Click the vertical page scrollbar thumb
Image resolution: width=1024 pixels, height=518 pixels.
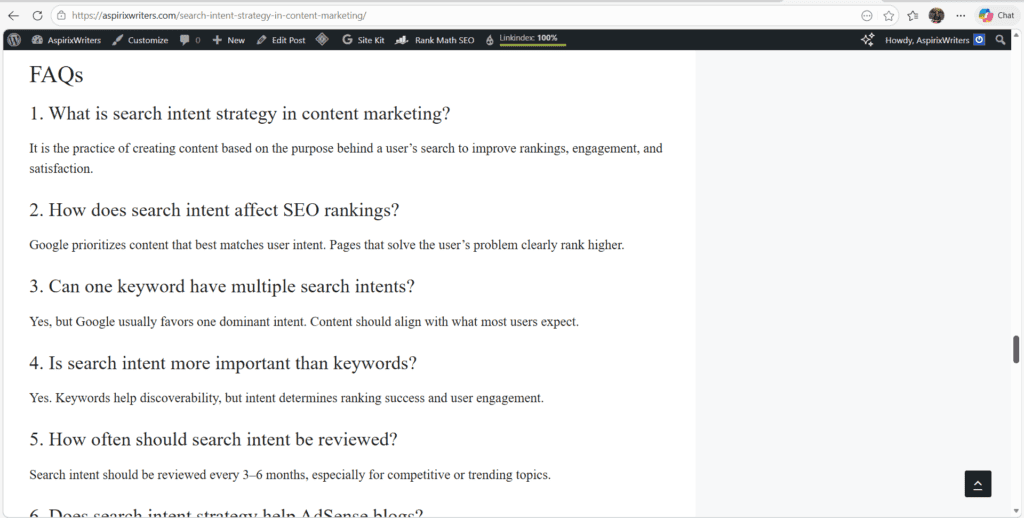click(x=1016, y=349)
